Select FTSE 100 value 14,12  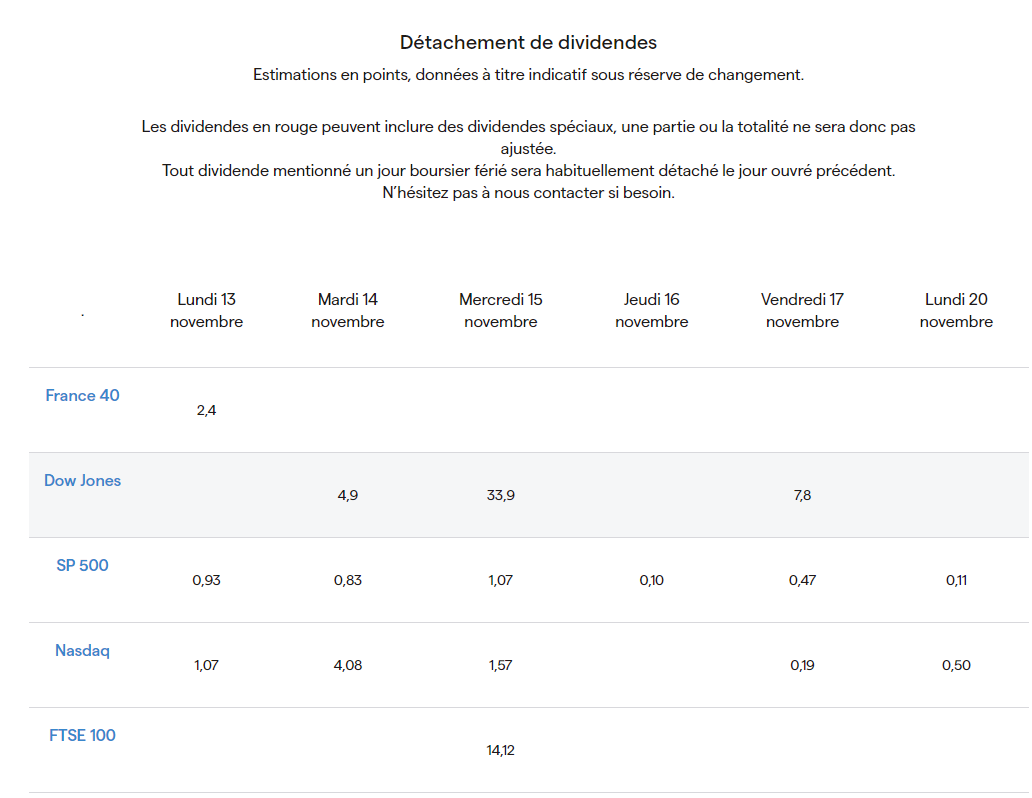click(x=501, y=750)
